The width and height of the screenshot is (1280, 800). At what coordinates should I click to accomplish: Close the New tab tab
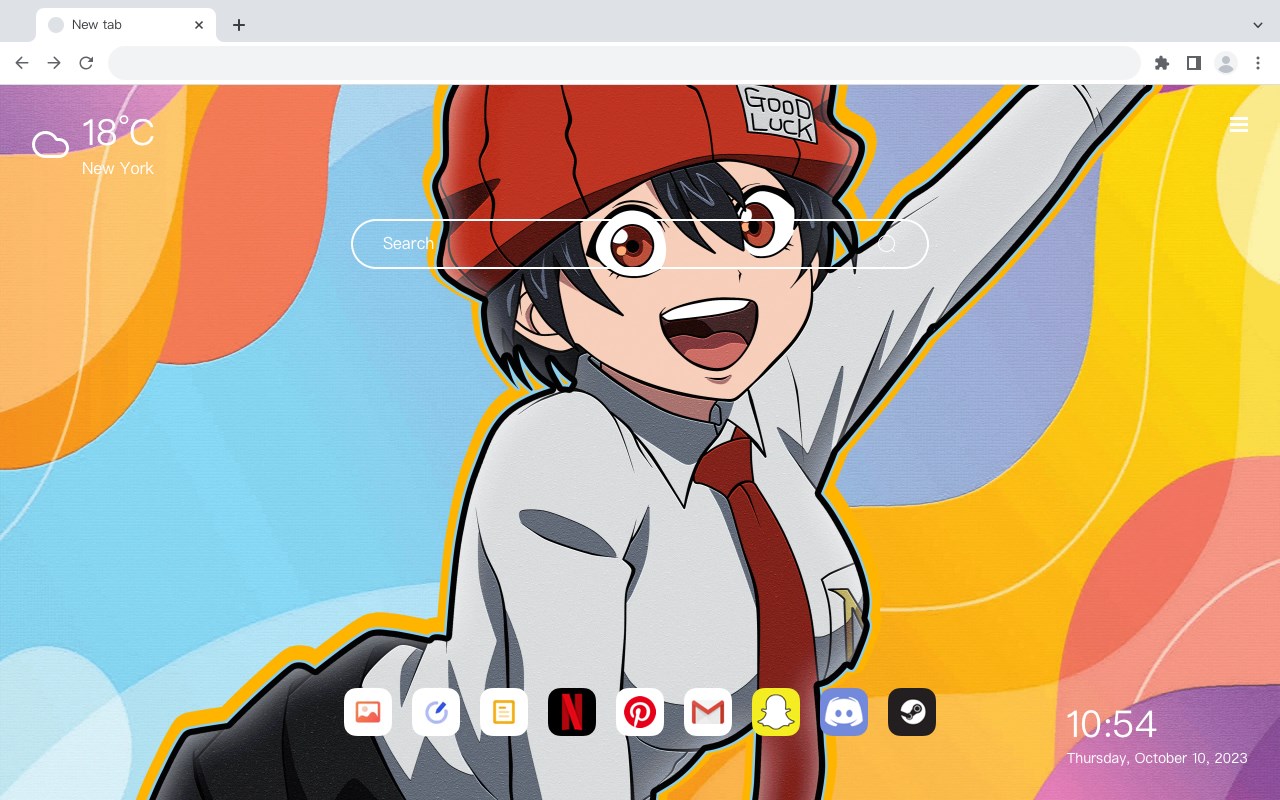tap(199, 25)
